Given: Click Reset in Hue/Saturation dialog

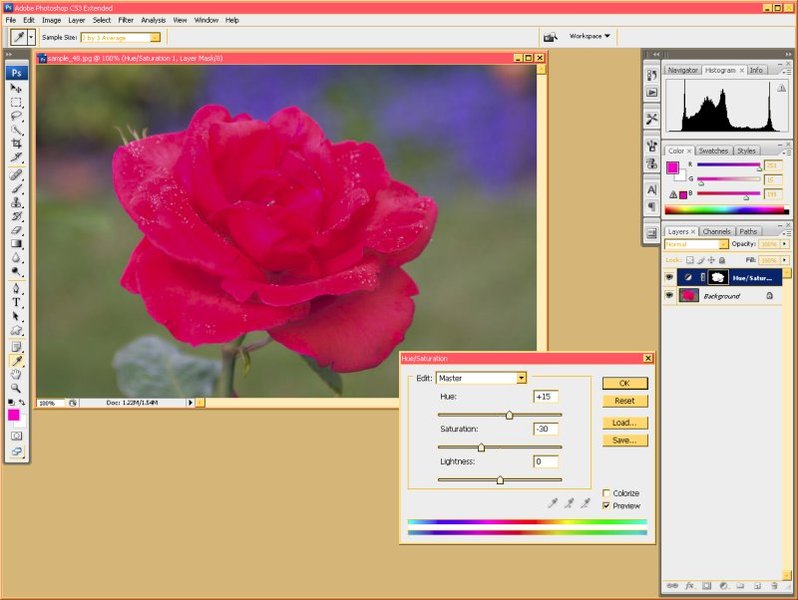Looking at the screenshot, I should [x=625, y=401].
